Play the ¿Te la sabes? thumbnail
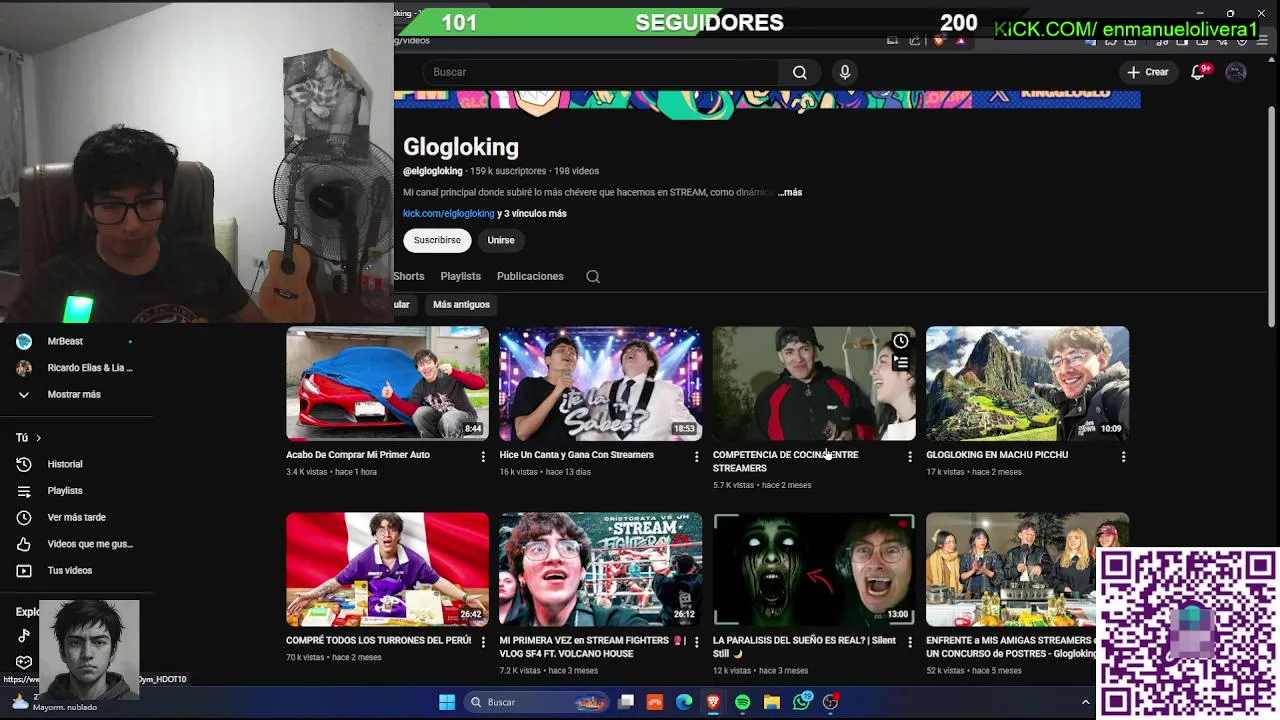This screenshot has height=720, width=1280. tap(600, 383)
